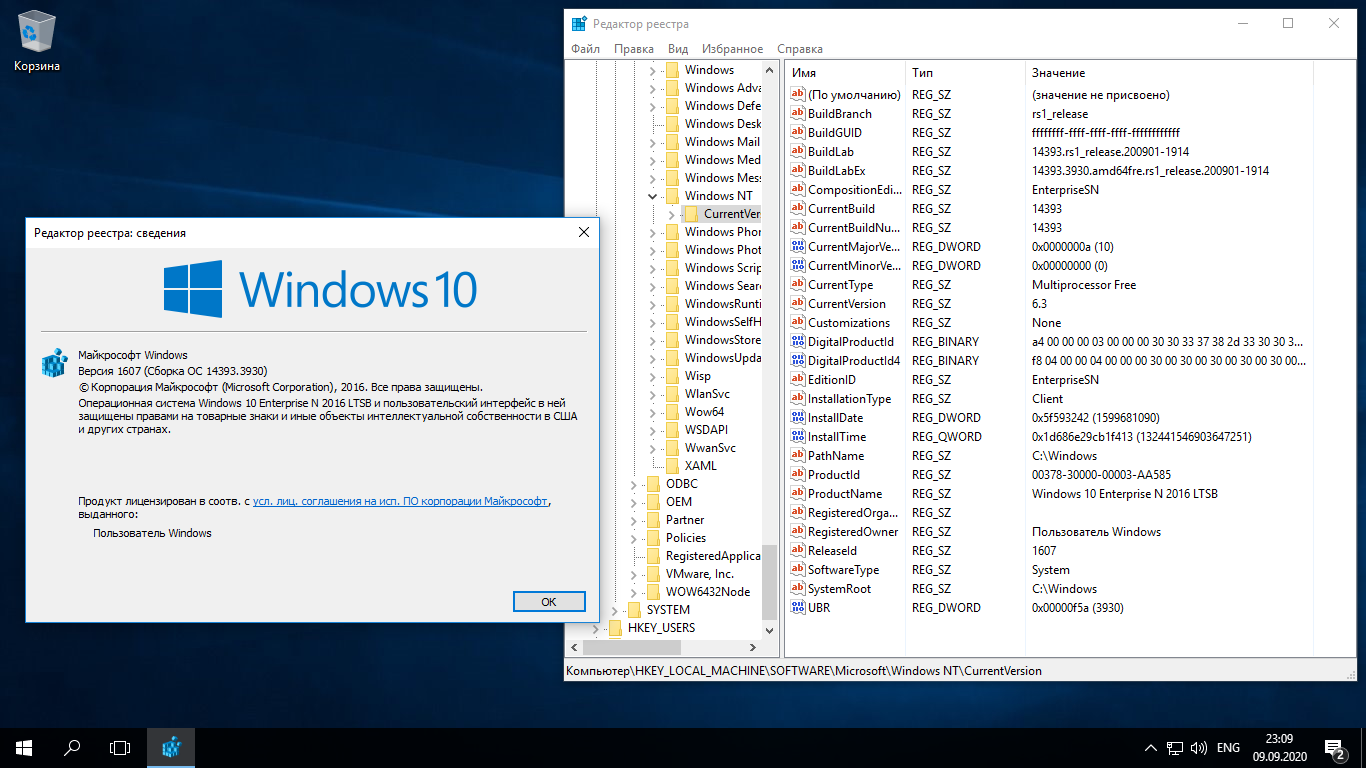
Task: Select the XAML tree key
Action: click(700, 465)
